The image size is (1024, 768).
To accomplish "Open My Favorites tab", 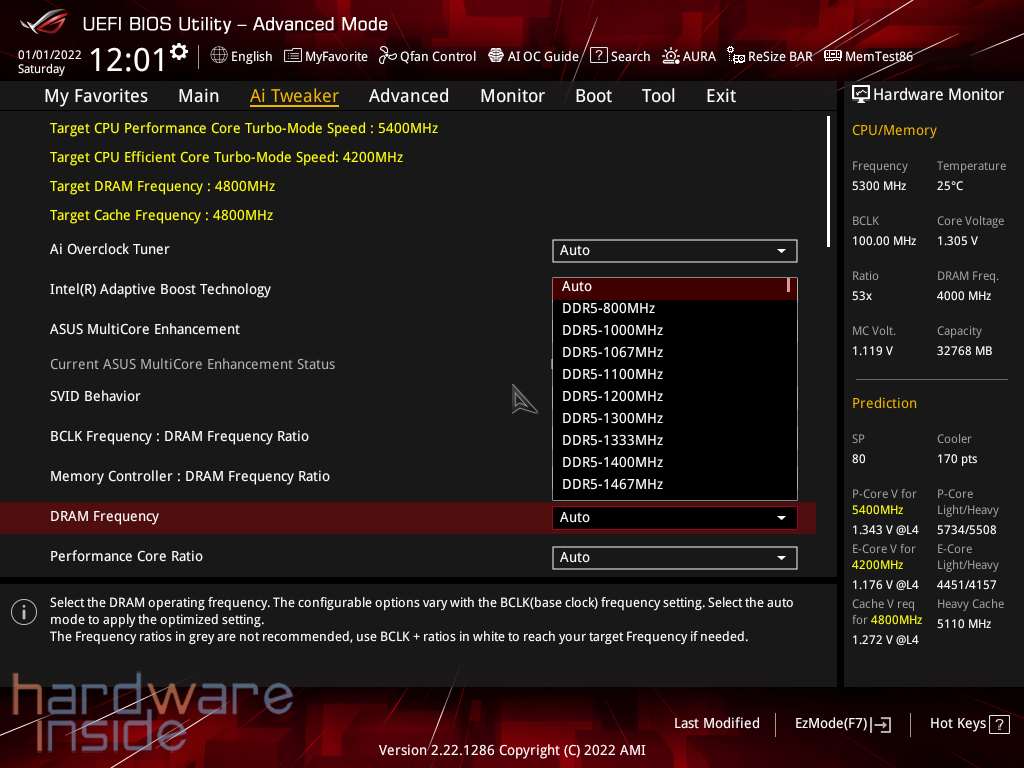I will pyautogui.click(x=96, y=96).
